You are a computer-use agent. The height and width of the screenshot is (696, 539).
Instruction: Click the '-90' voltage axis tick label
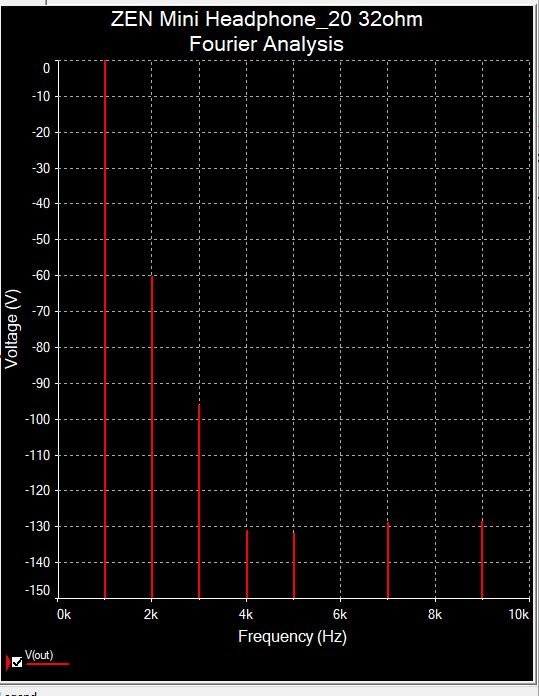click(41, 383)
